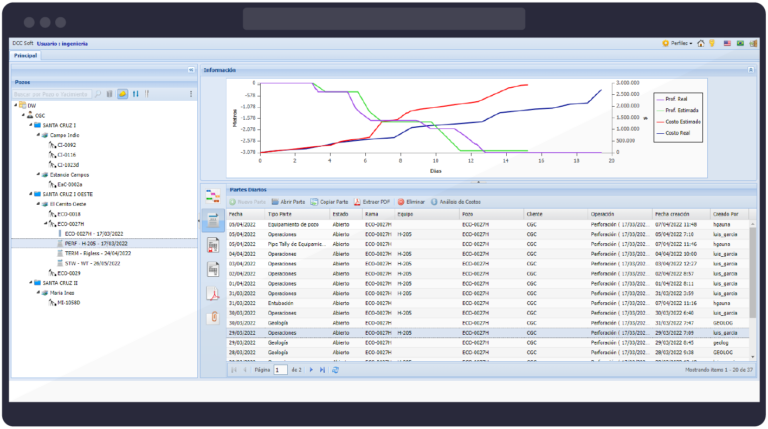This screenshot has height=429, width=768.
Task: Click the Abrir Parte button
Action: [x=288, y=202]
